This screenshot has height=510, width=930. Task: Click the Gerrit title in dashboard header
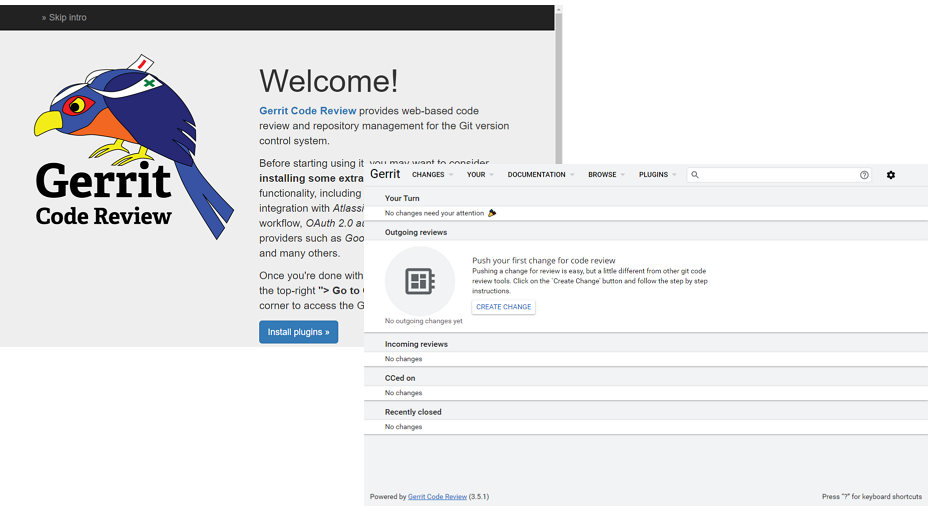385,174
